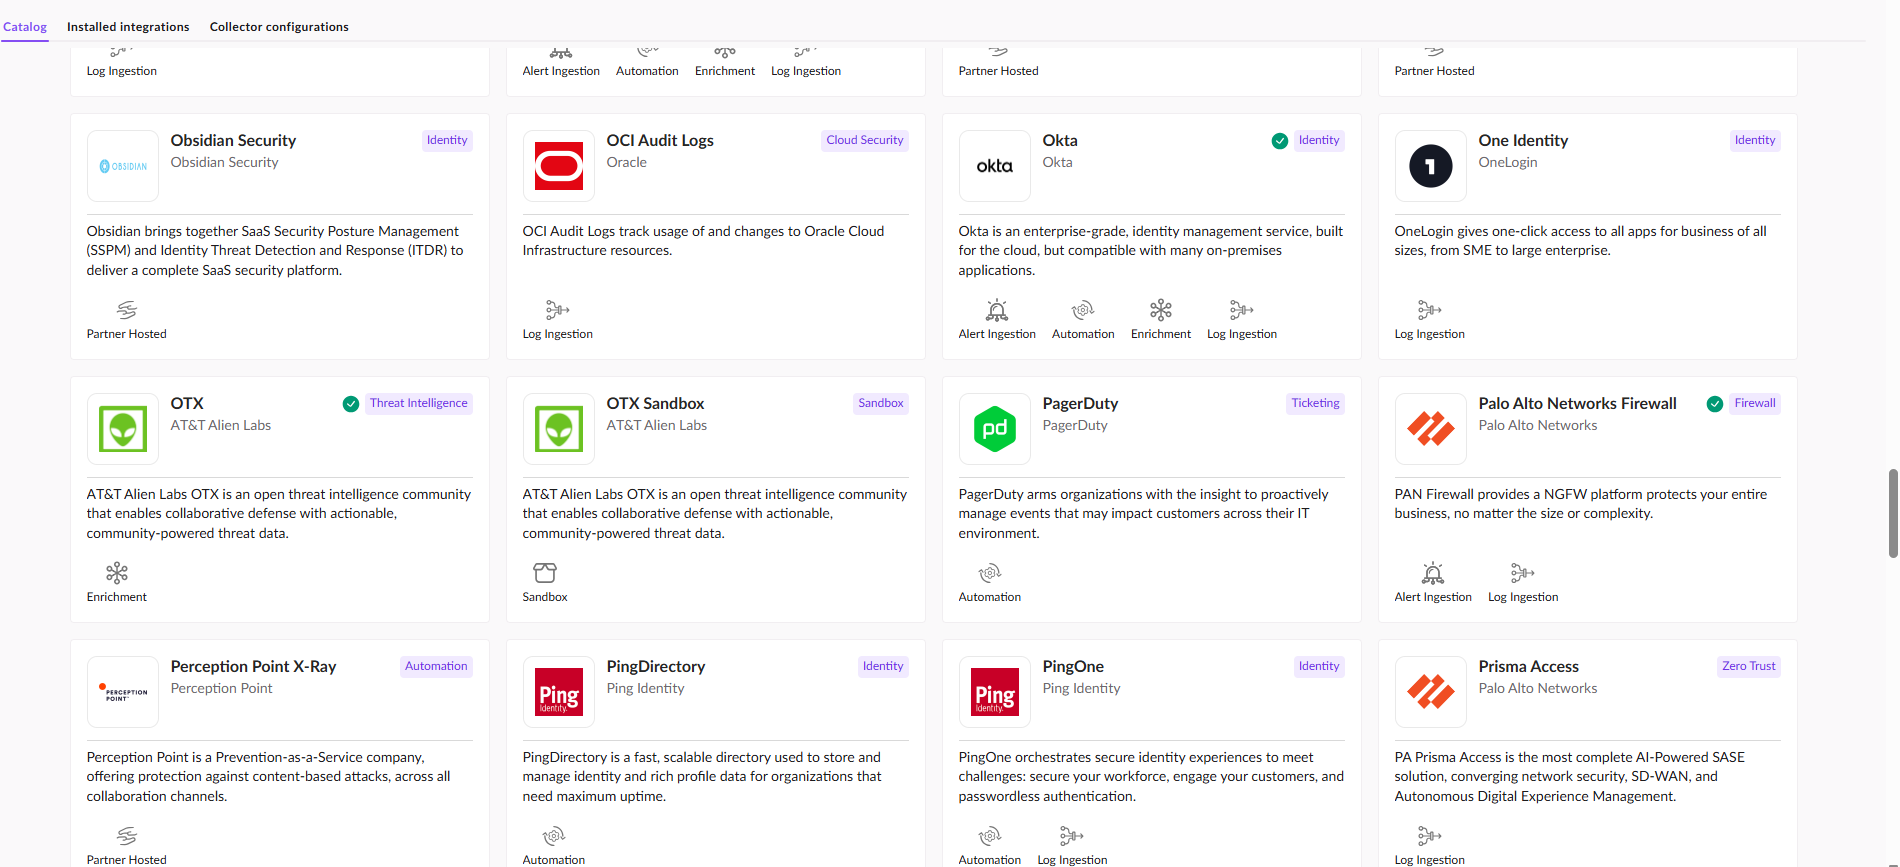Click Obsidian Security Partner Hosted icon

126,310
